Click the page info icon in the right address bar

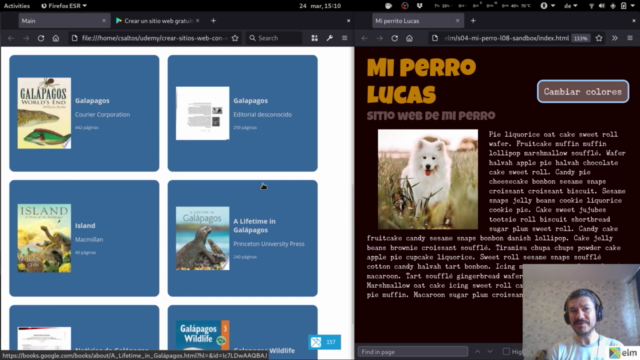(x=435, y=38)
